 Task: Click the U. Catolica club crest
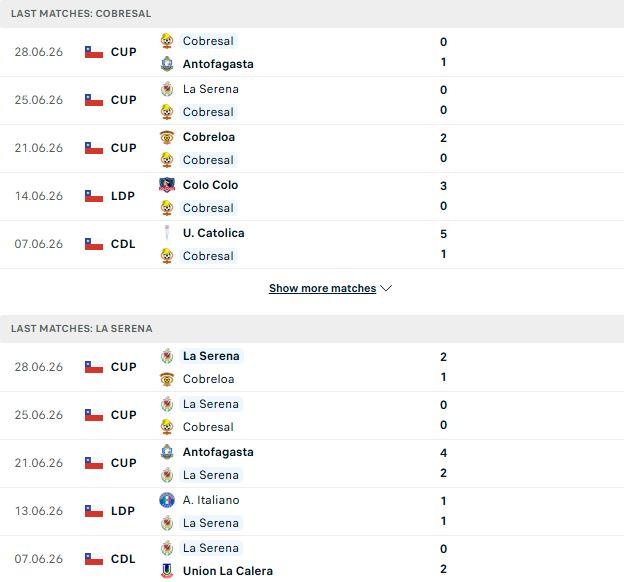[x=167, y=233]
